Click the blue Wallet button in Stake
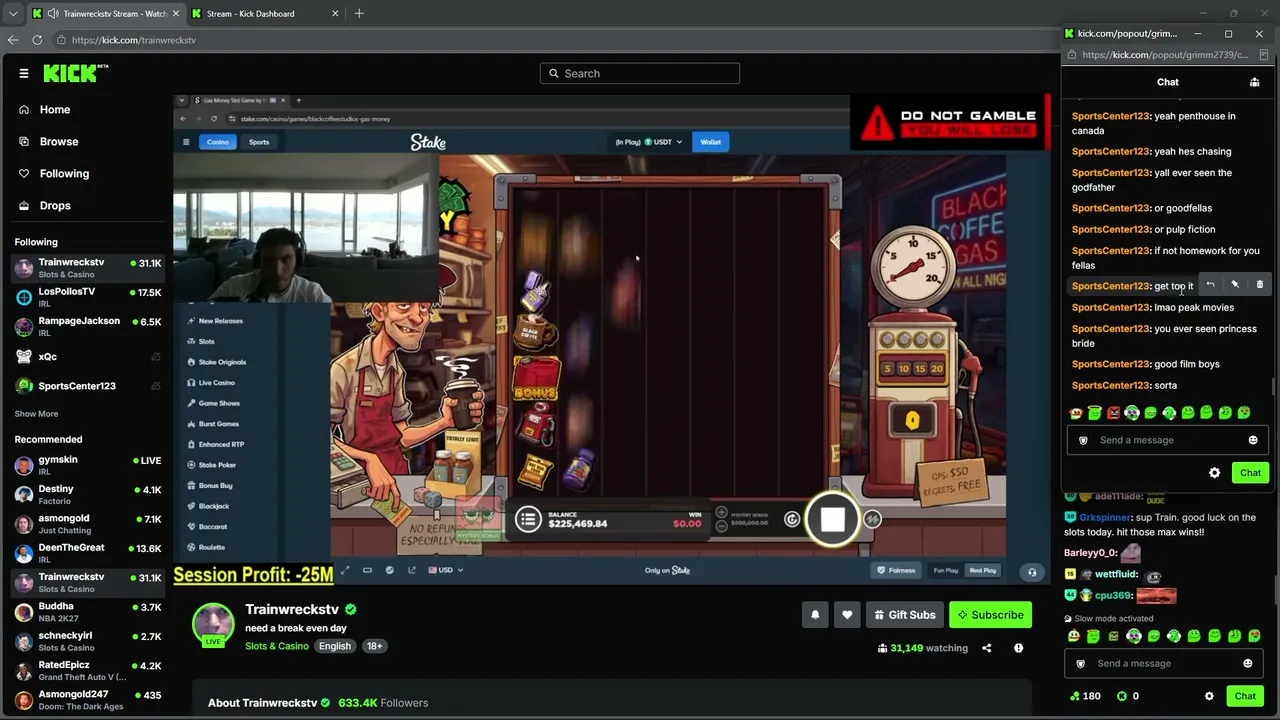 pyautogui.click(x=710, y=142)
